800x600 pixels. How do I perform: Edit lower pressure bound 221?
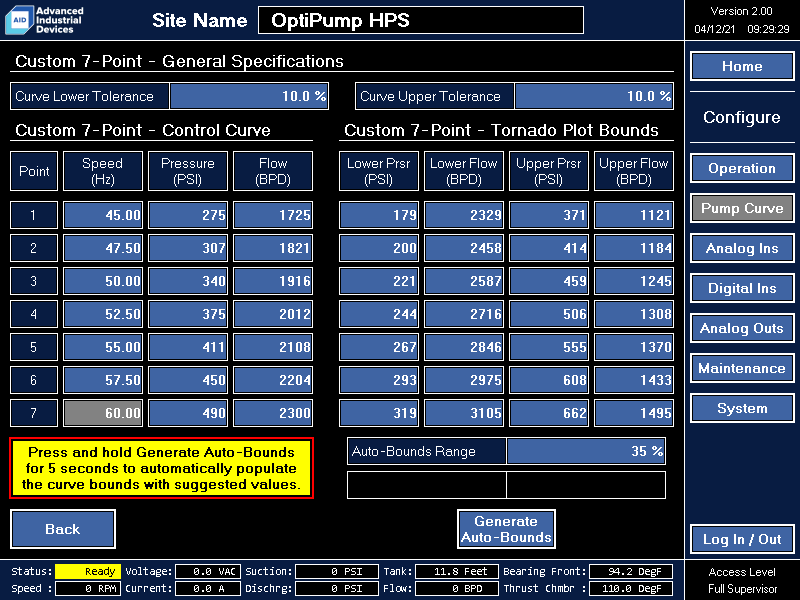(x=379, y=281)
